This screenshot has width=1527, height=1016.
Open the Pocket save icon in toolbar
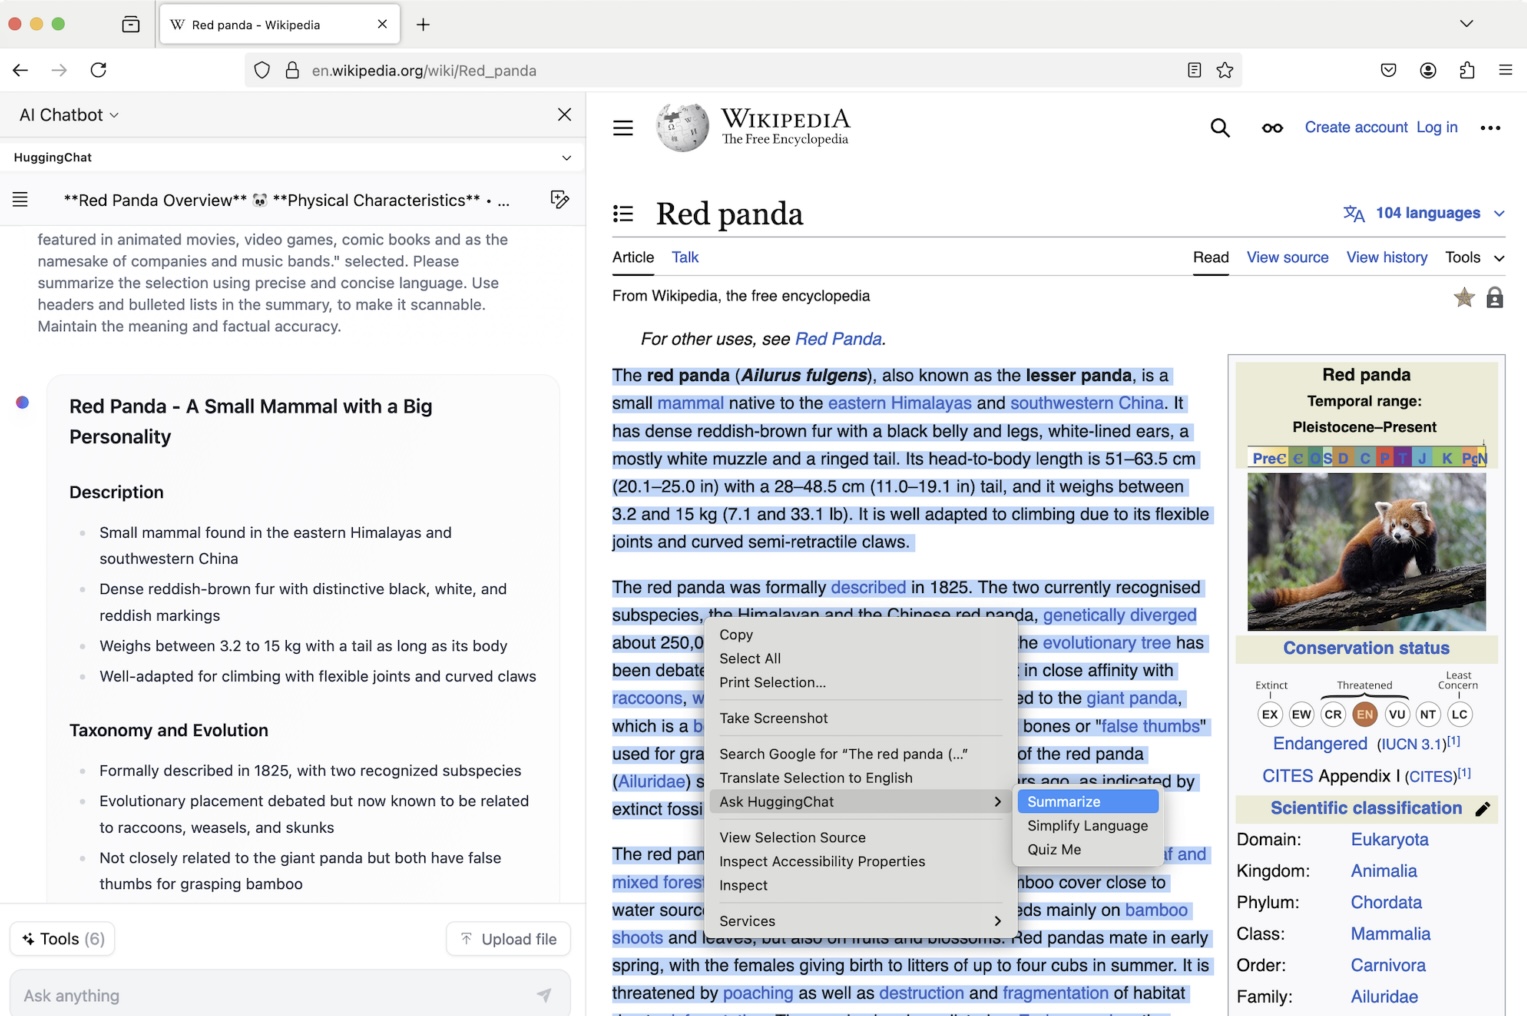(1388, 70)
